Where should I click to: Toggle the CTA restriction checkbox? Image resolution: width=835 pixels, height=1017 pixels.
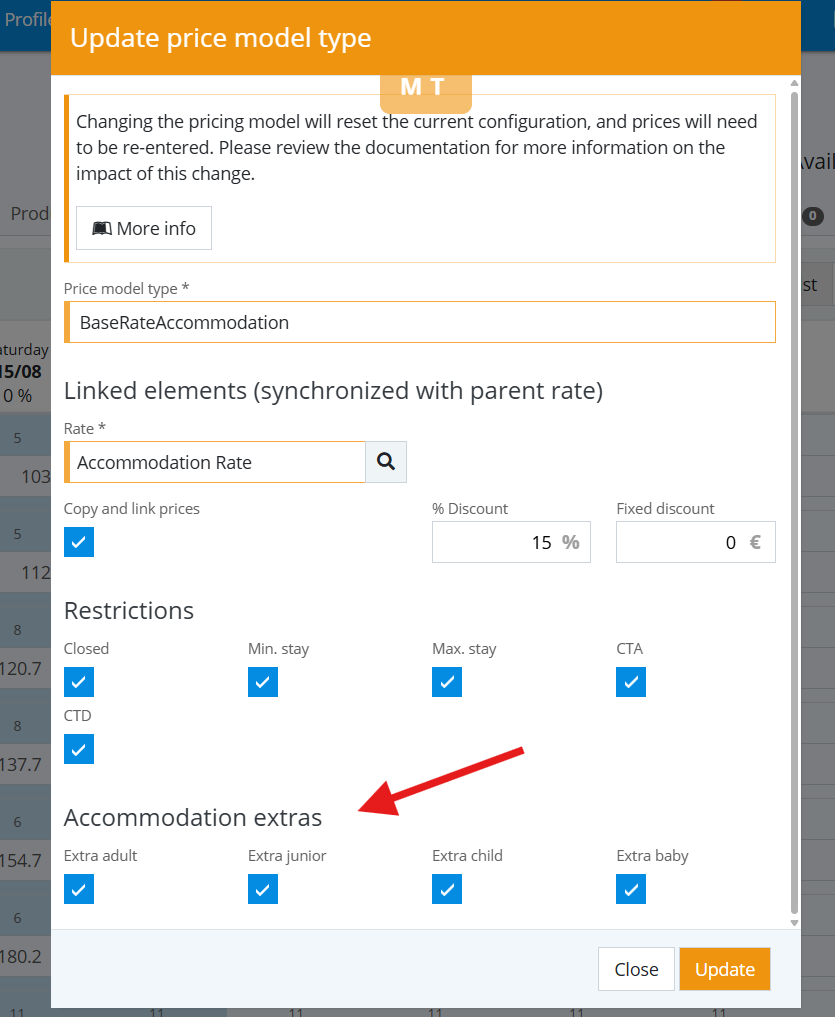(x=631, y=682)
